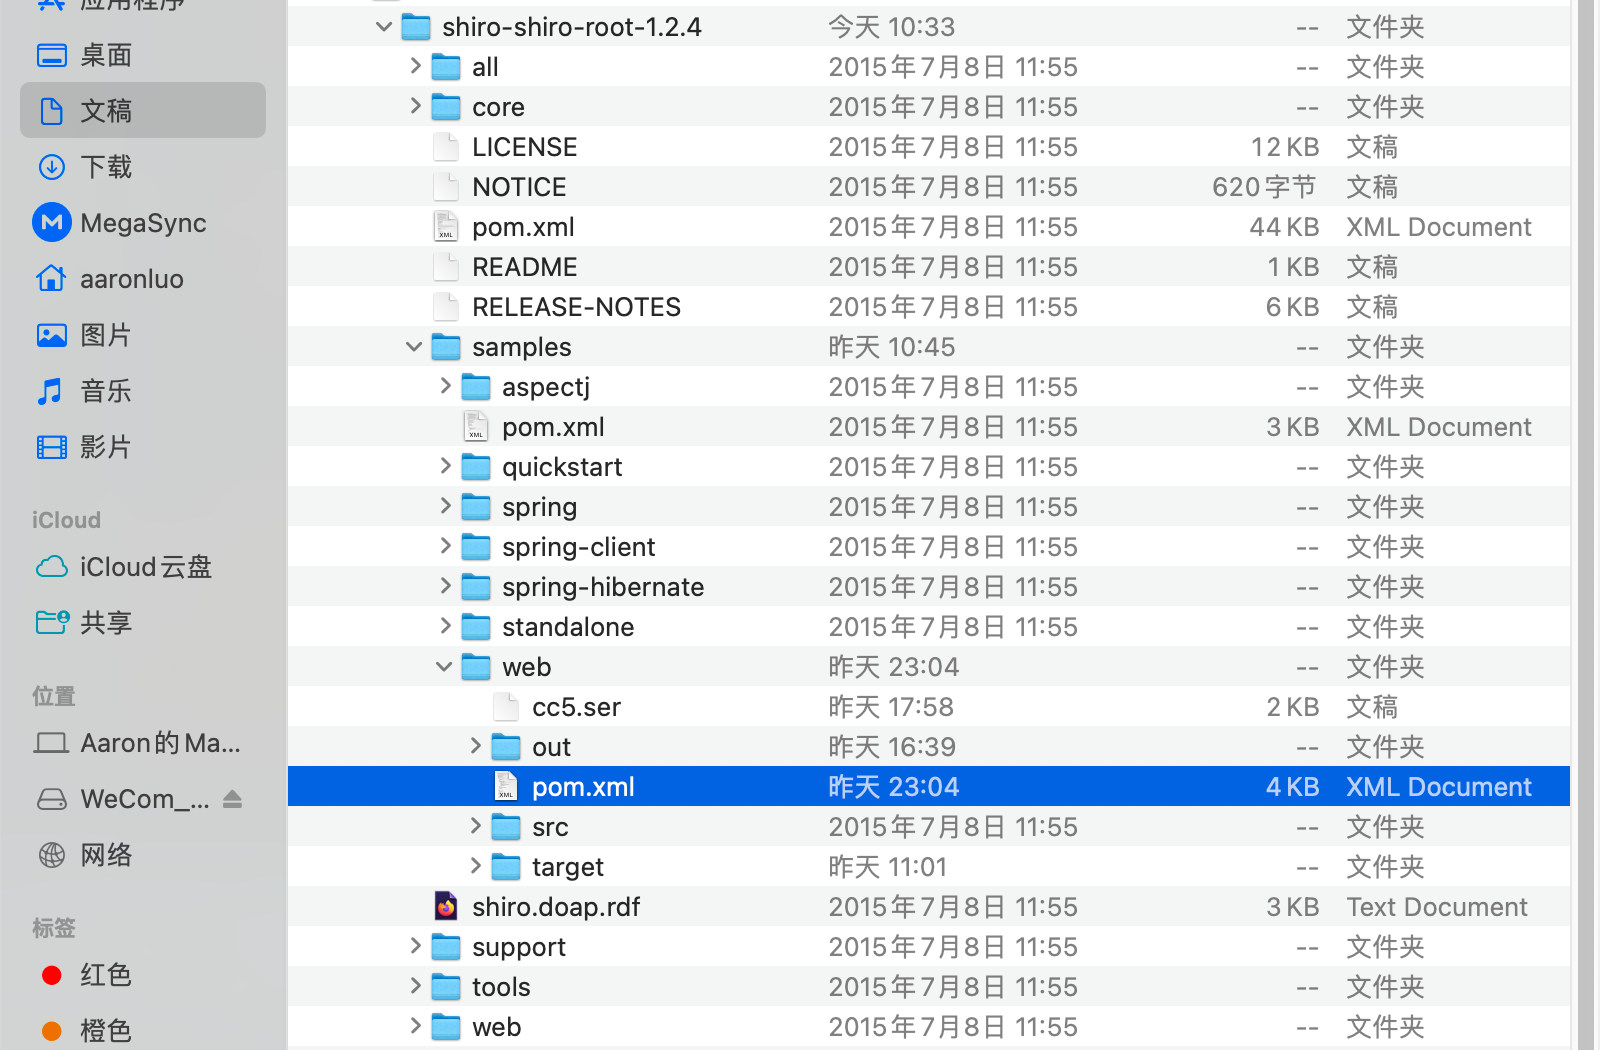Select the shiro.doap.rdf file icon

tap(446, 906)
